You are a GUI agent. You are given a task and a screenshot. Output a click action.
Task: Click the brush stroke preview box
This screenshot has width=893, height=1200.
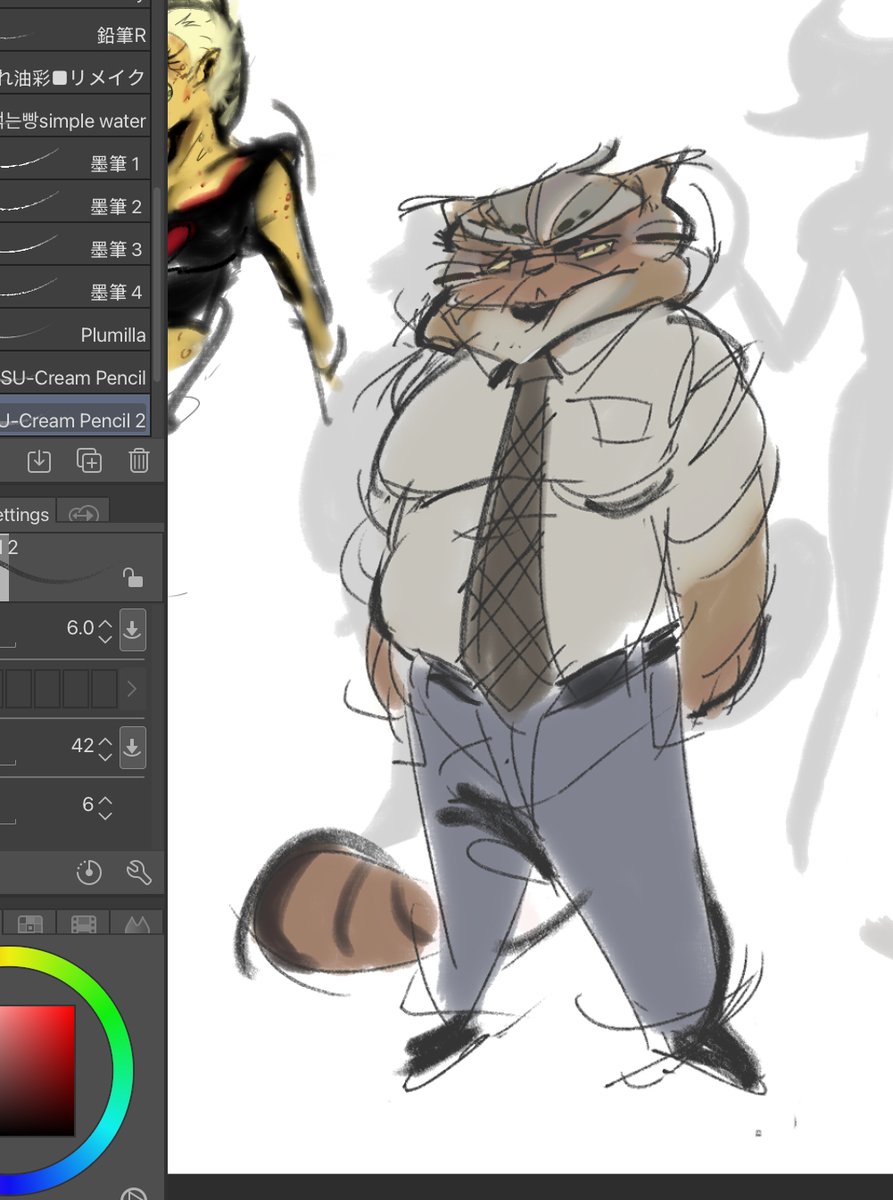(80, 566)
